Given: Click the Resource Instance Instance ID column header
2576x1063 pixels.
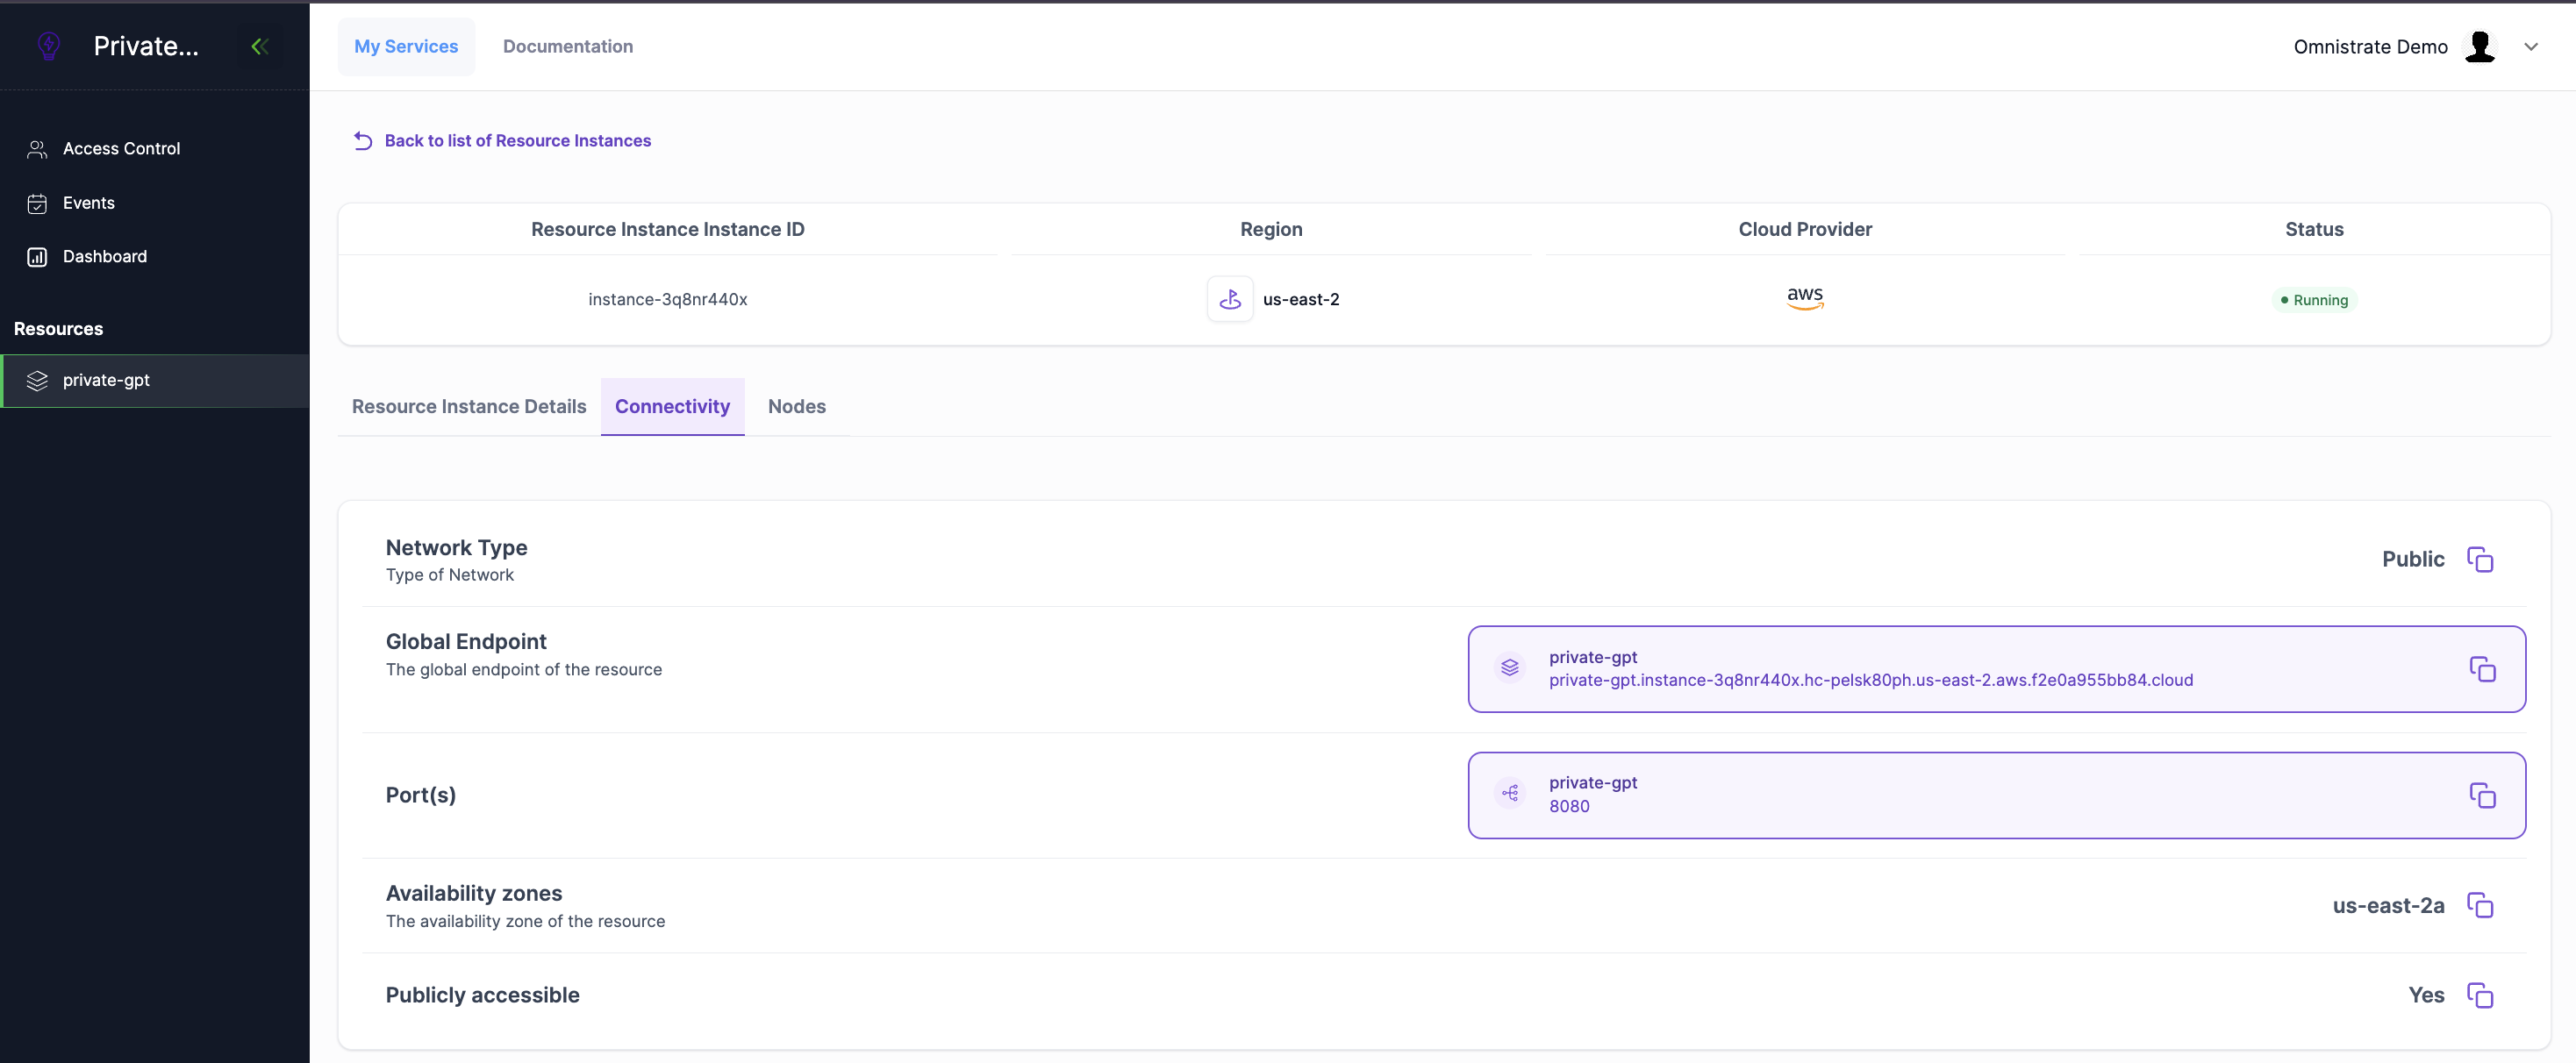Looking at the screenshot, I should [667, 229].
